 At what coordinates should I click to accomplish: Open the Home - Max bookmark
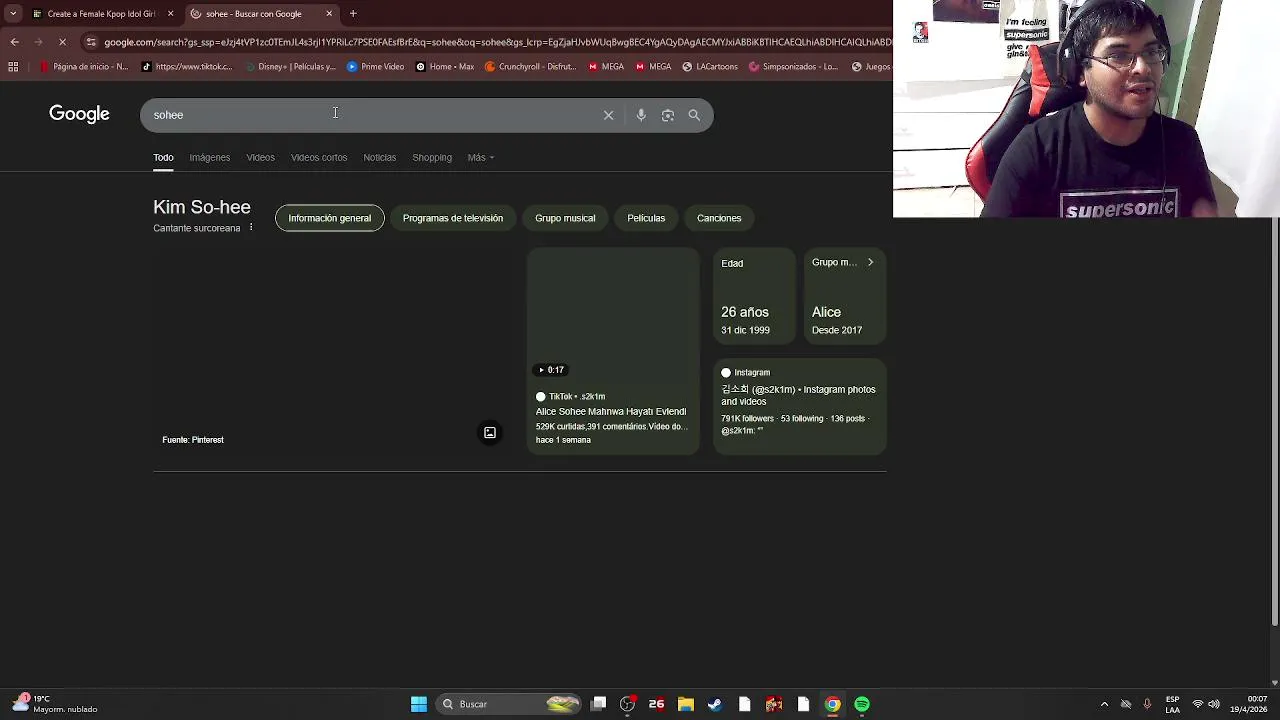point(444,67)
